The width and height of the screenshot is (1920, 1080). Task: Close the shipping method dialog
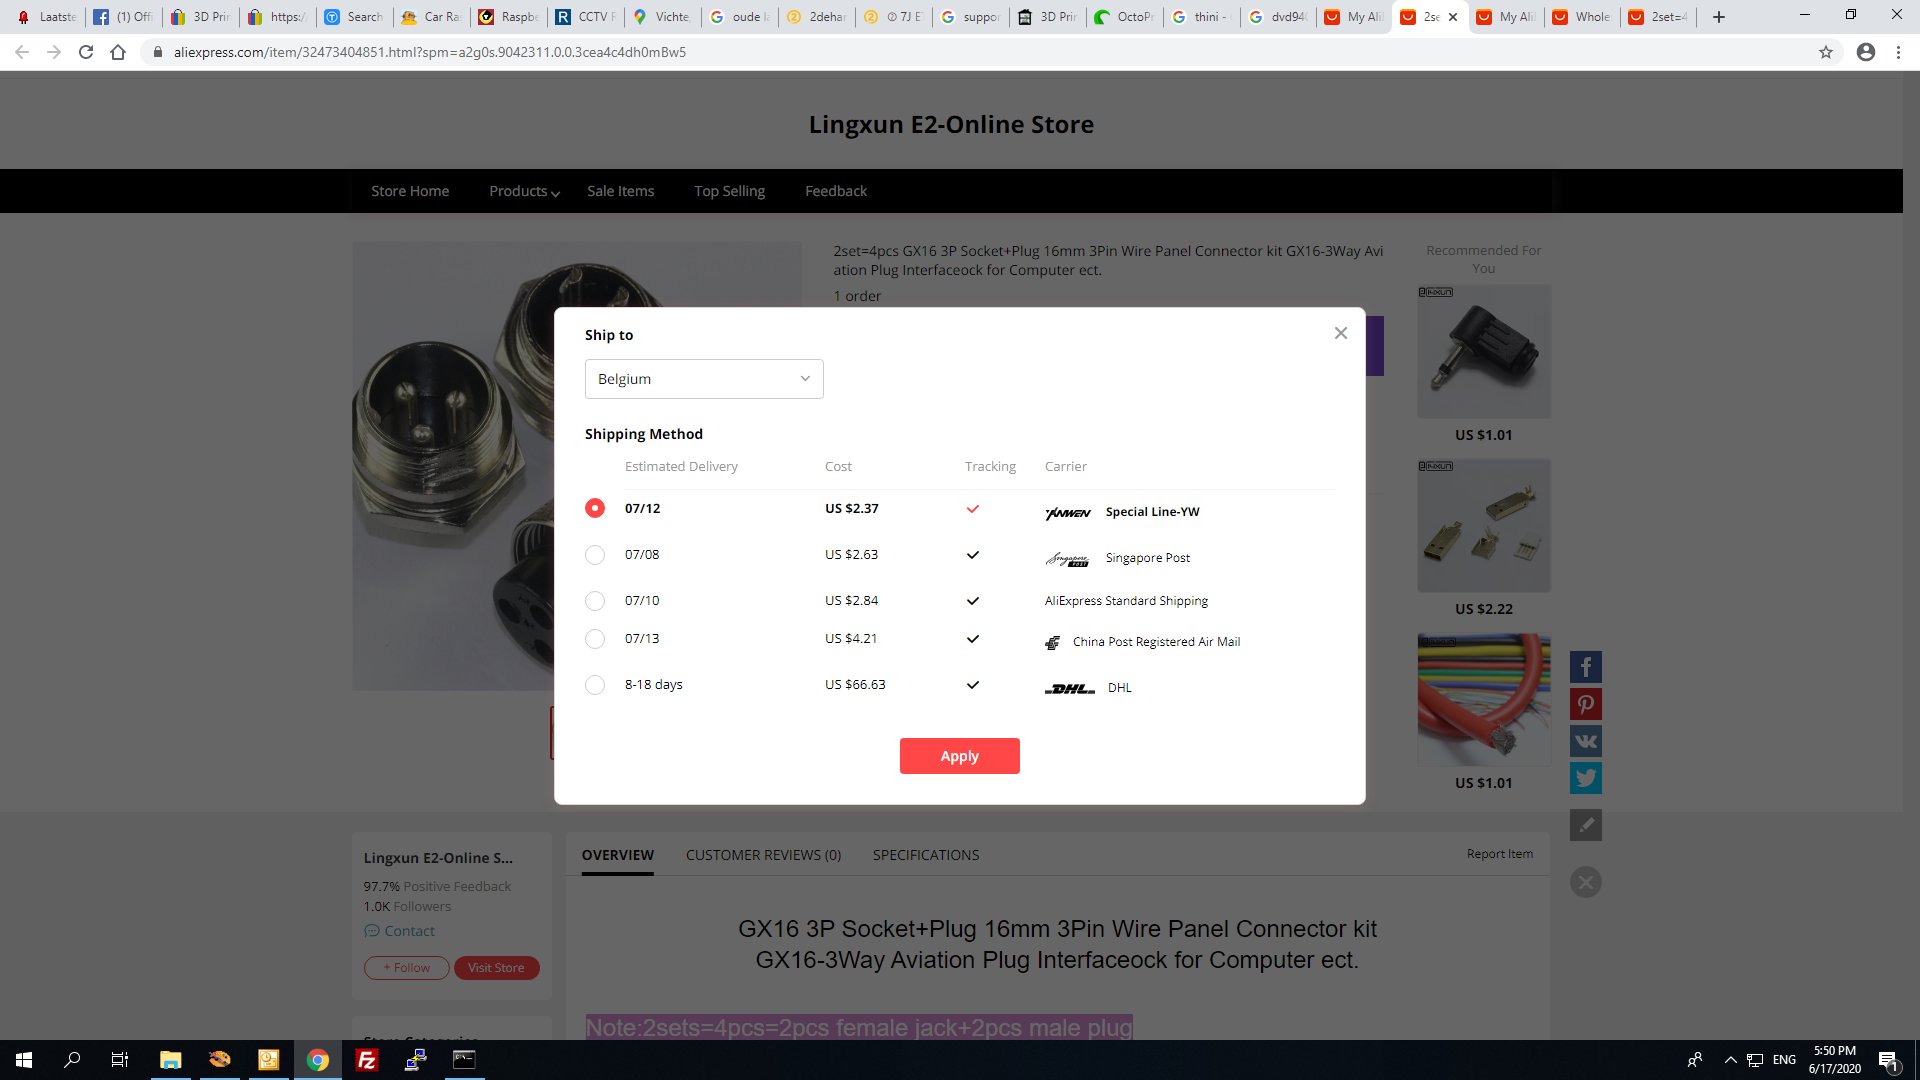coord(1341,333)
